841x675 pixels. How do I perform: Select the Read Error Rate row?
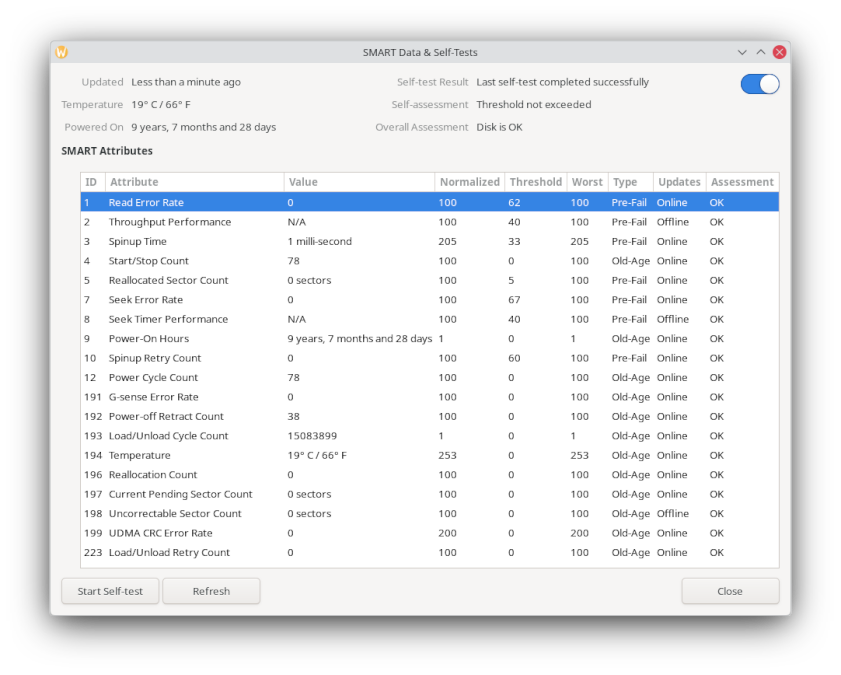(146, 203)
